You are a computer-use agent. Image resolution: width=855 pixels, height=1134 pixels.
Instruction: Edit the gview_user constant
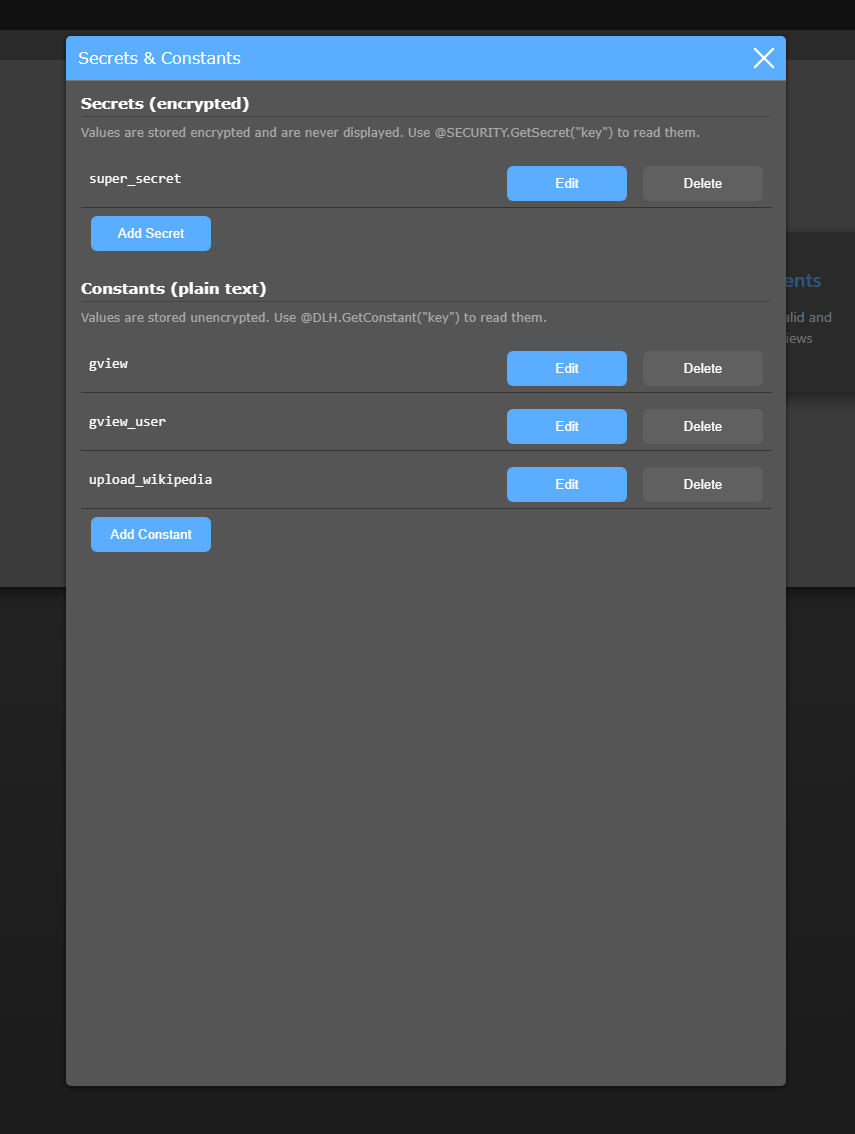(566, 427)
